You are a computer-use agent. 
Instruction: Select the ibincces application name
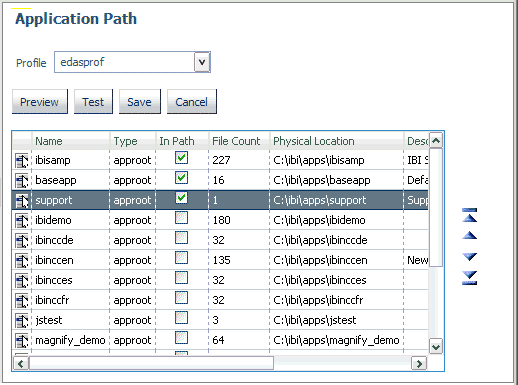pyautogui.click(x=54, y=280)
